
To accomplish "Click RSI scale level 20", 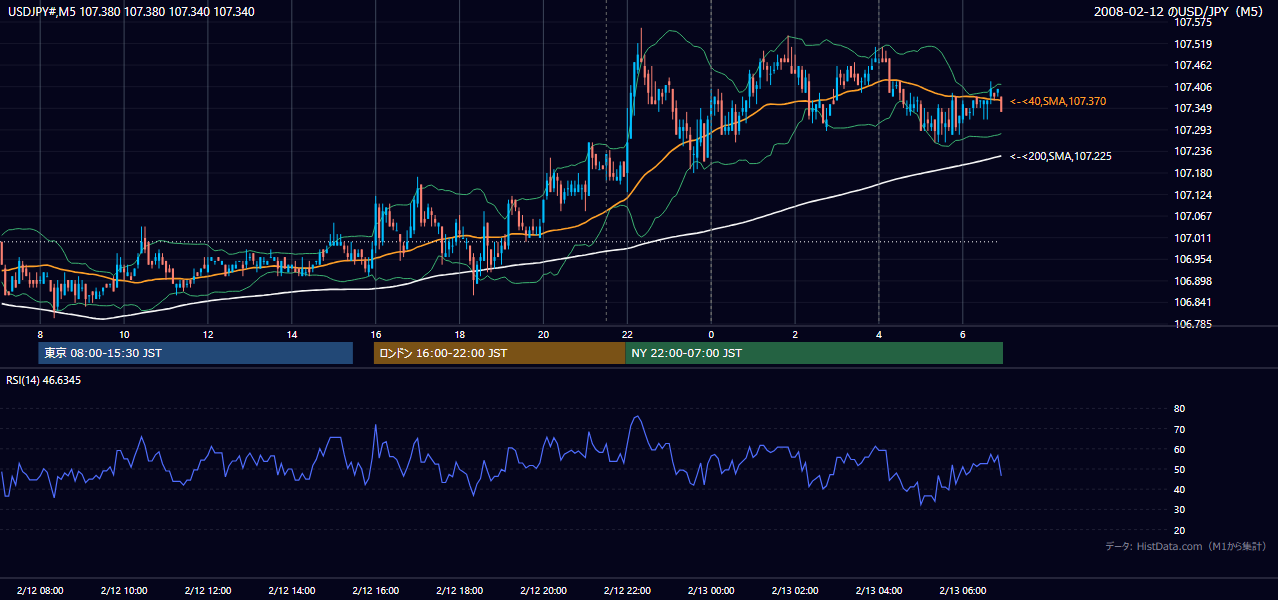I will pos(1179,530).
